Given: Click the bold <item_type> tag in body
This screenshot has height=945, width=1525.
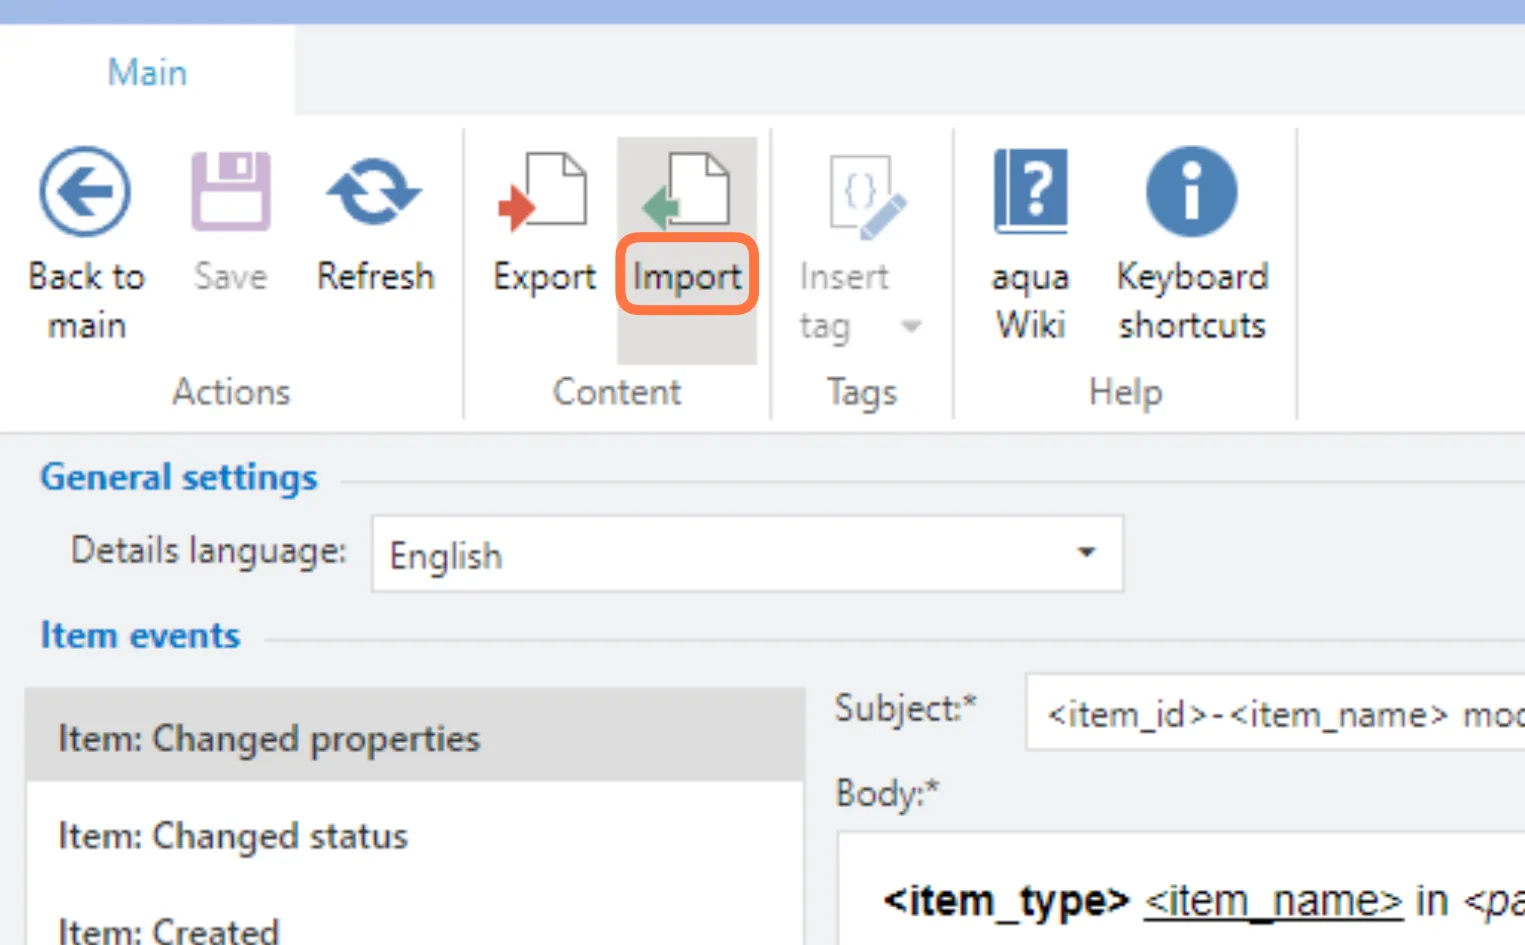Looking at the screenshot, I should [1005, 901].
